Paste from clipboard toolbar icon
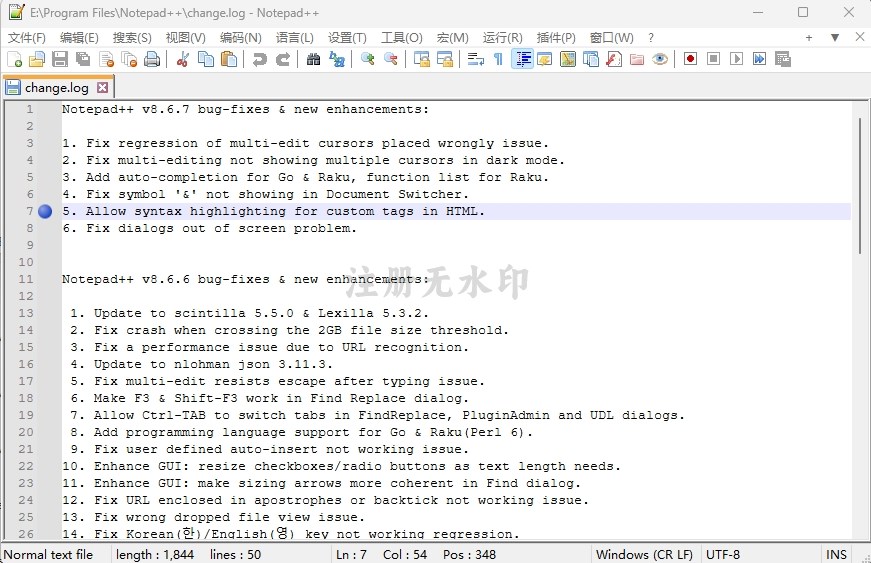871x563 pixels. point(228,59)
